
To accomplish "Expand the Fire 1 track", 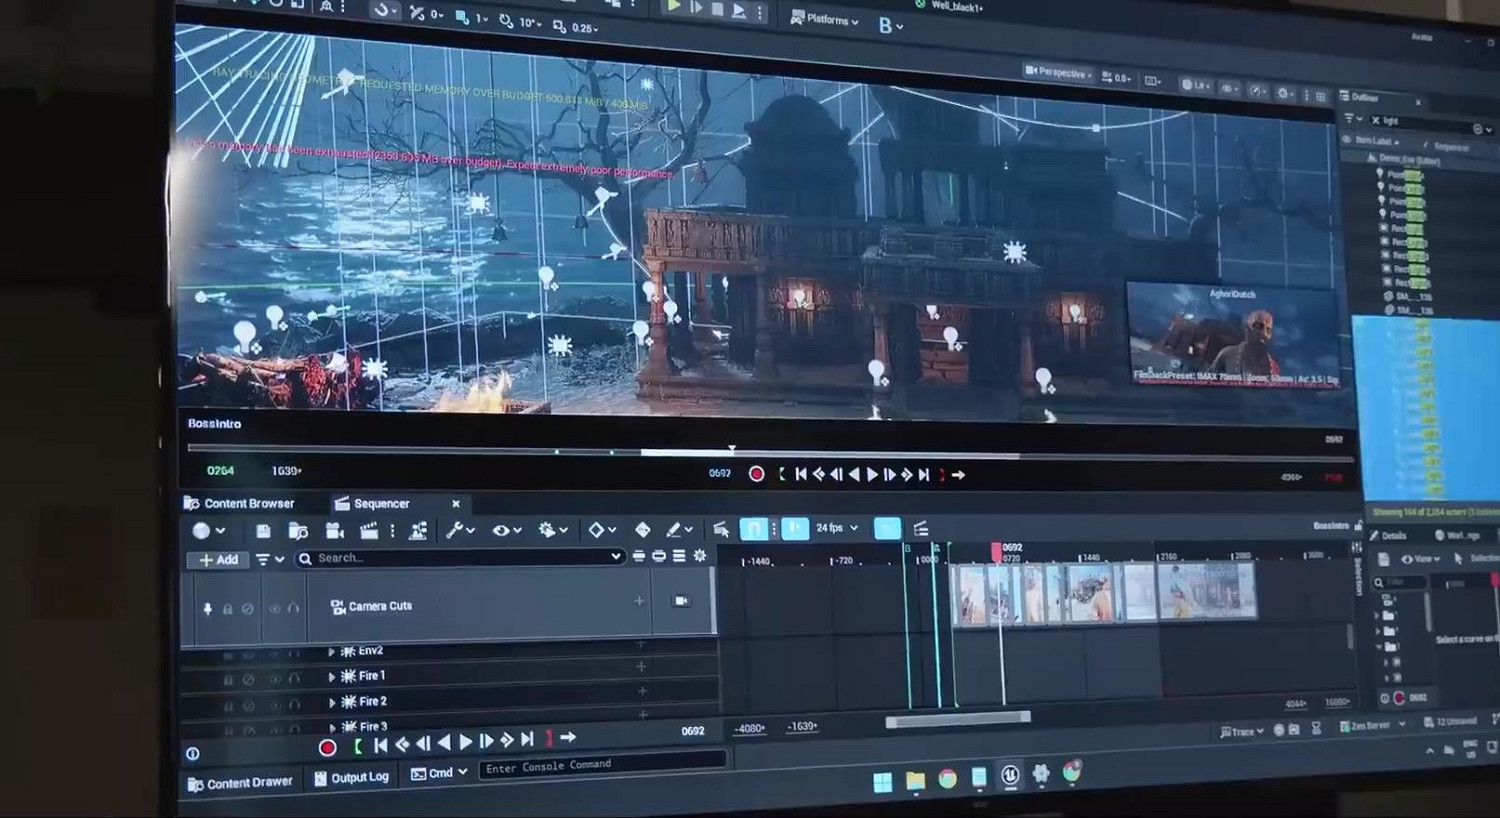I will click(332, 677).
